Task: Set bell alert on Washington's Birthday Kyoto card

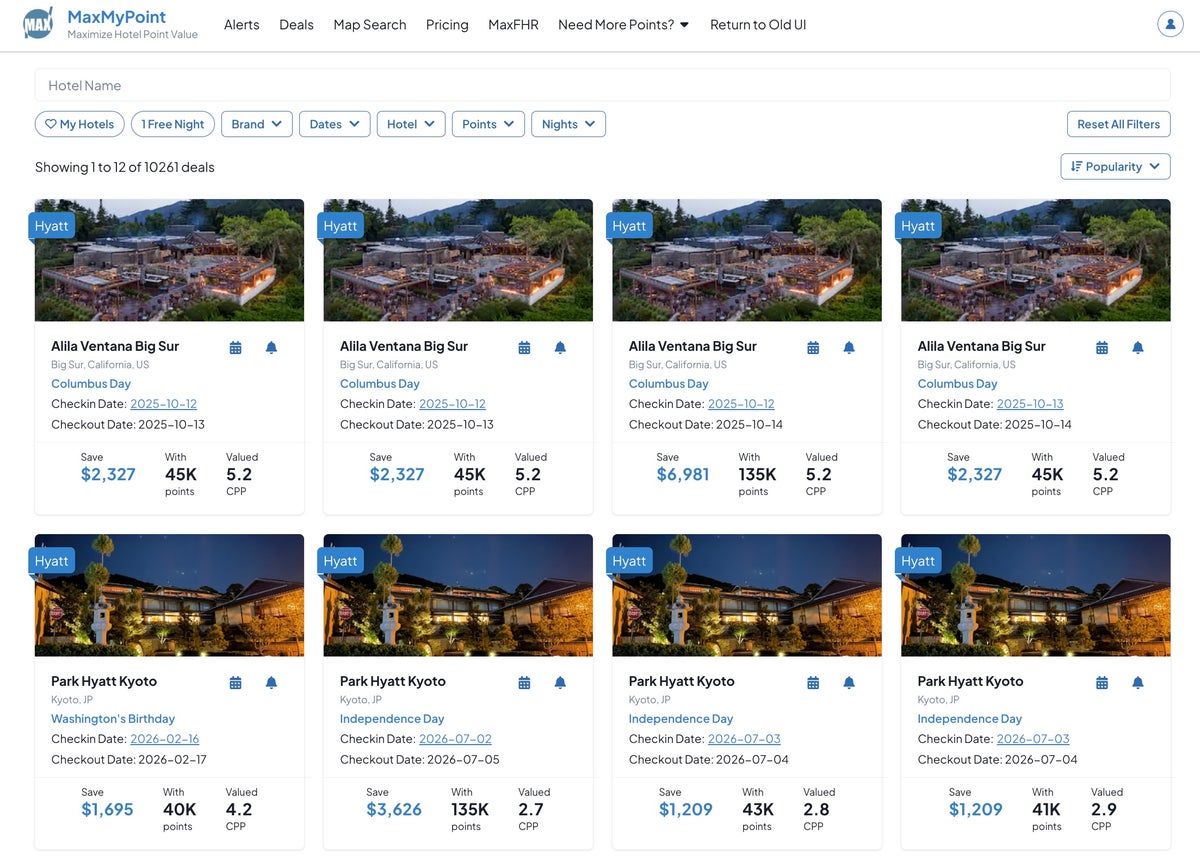Action: click(x=271, y=682)
